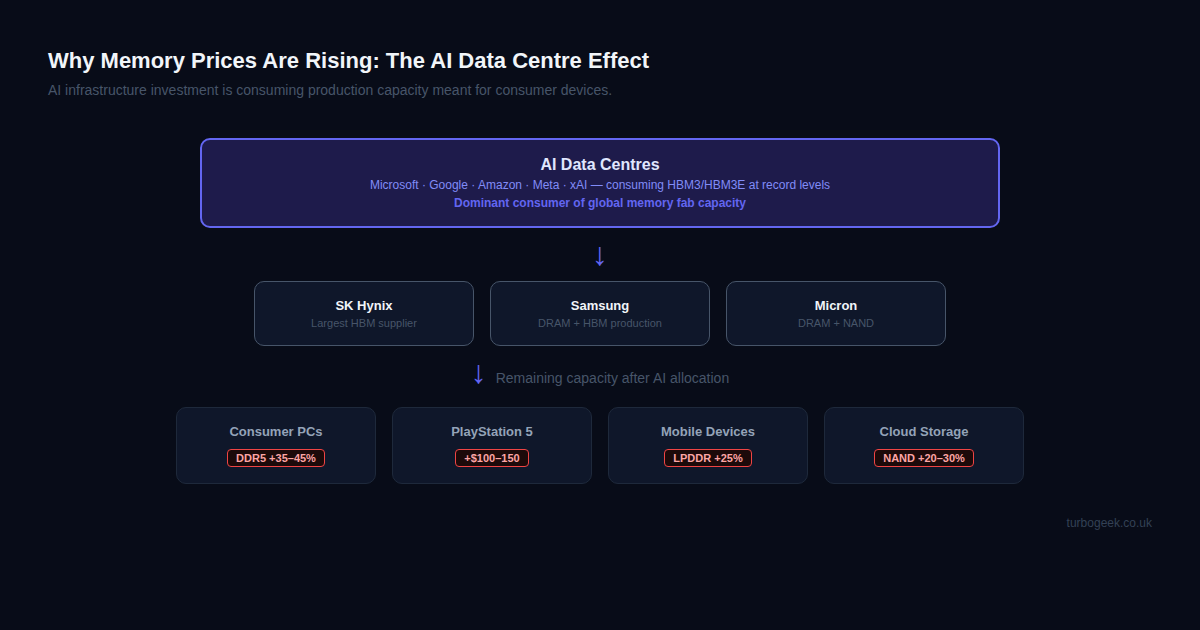
Task: Click the NAND +20–30% price badge
Action: (x=924, y=458)
